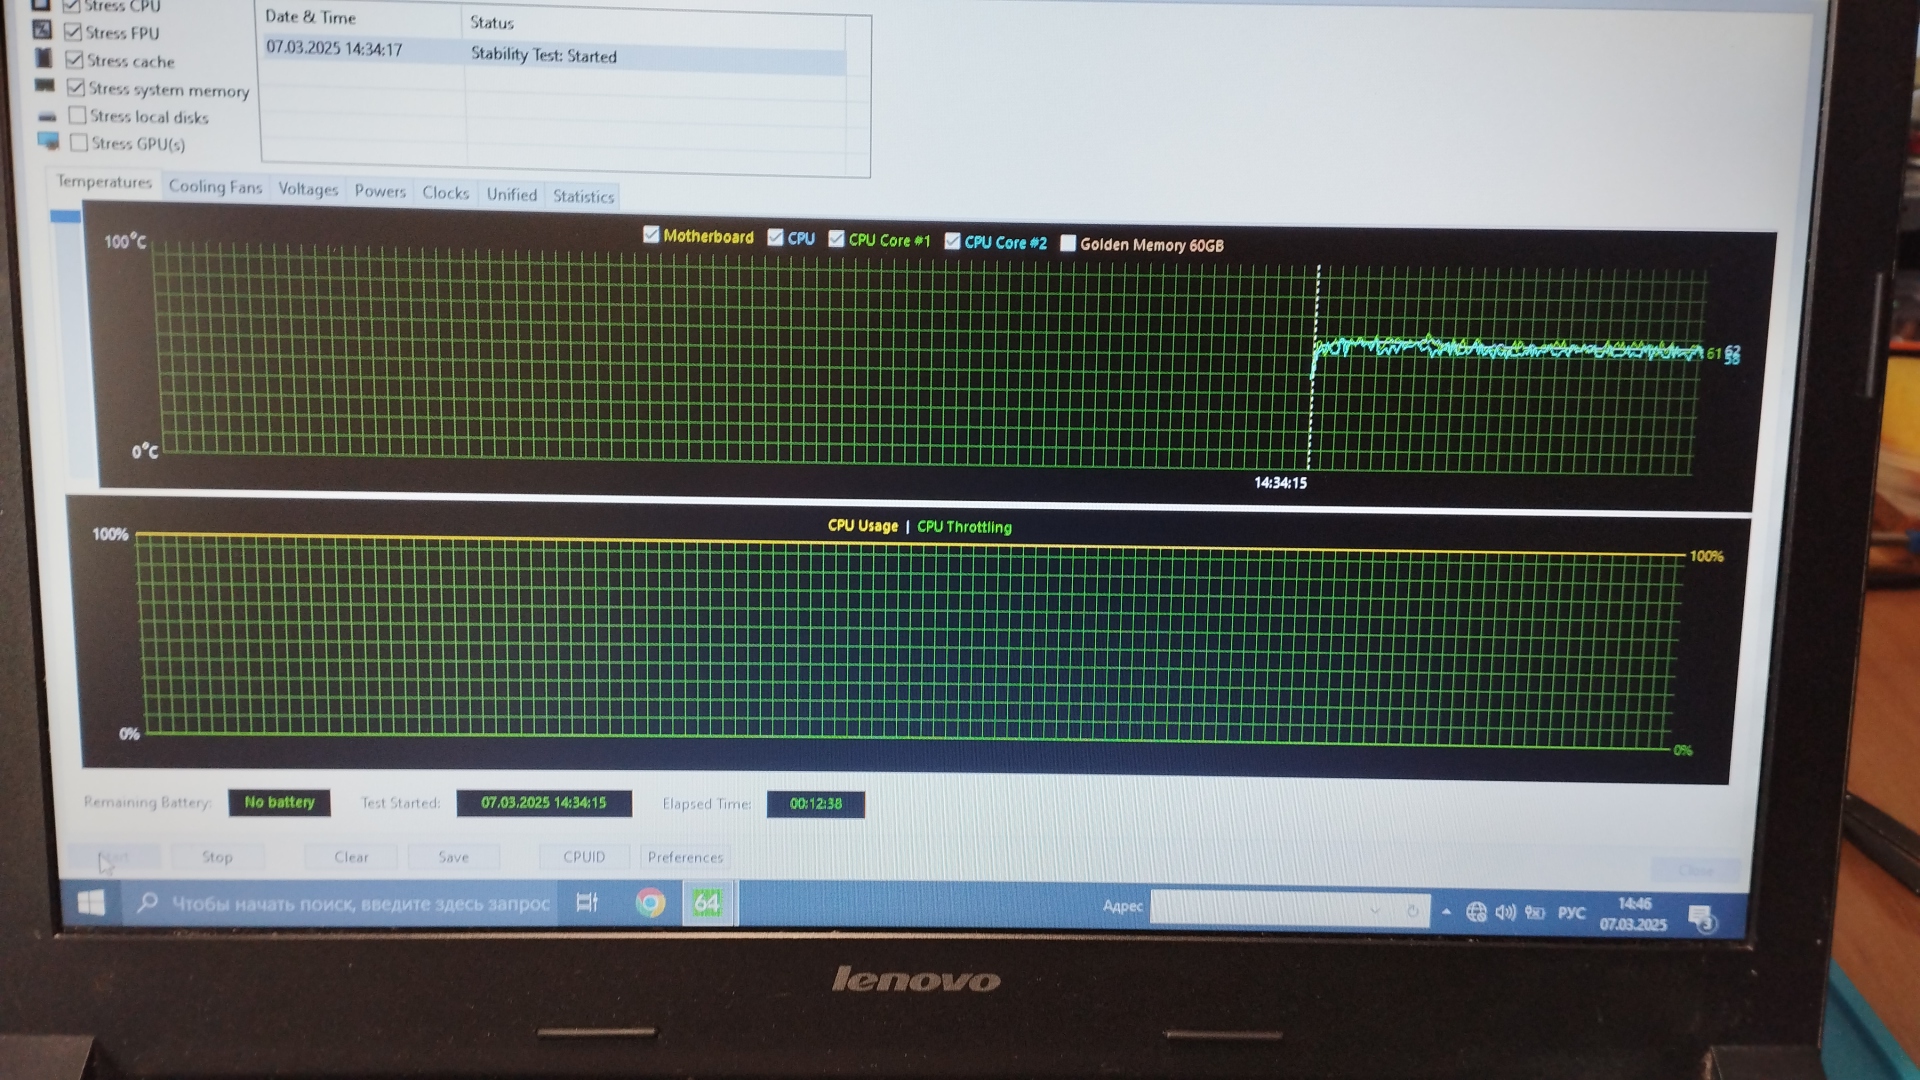Click the Stress system memory icon
1920x1080 pixels.
coord(45,86)
